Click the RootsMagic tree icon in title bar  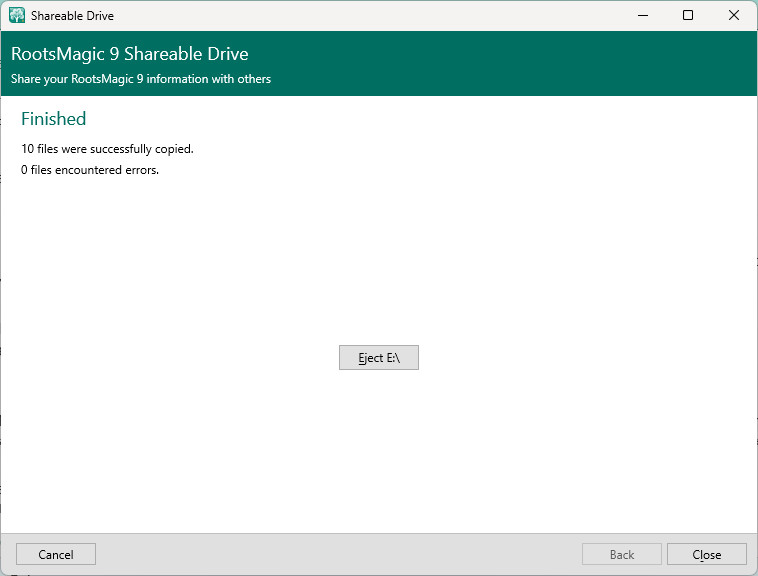16,16
